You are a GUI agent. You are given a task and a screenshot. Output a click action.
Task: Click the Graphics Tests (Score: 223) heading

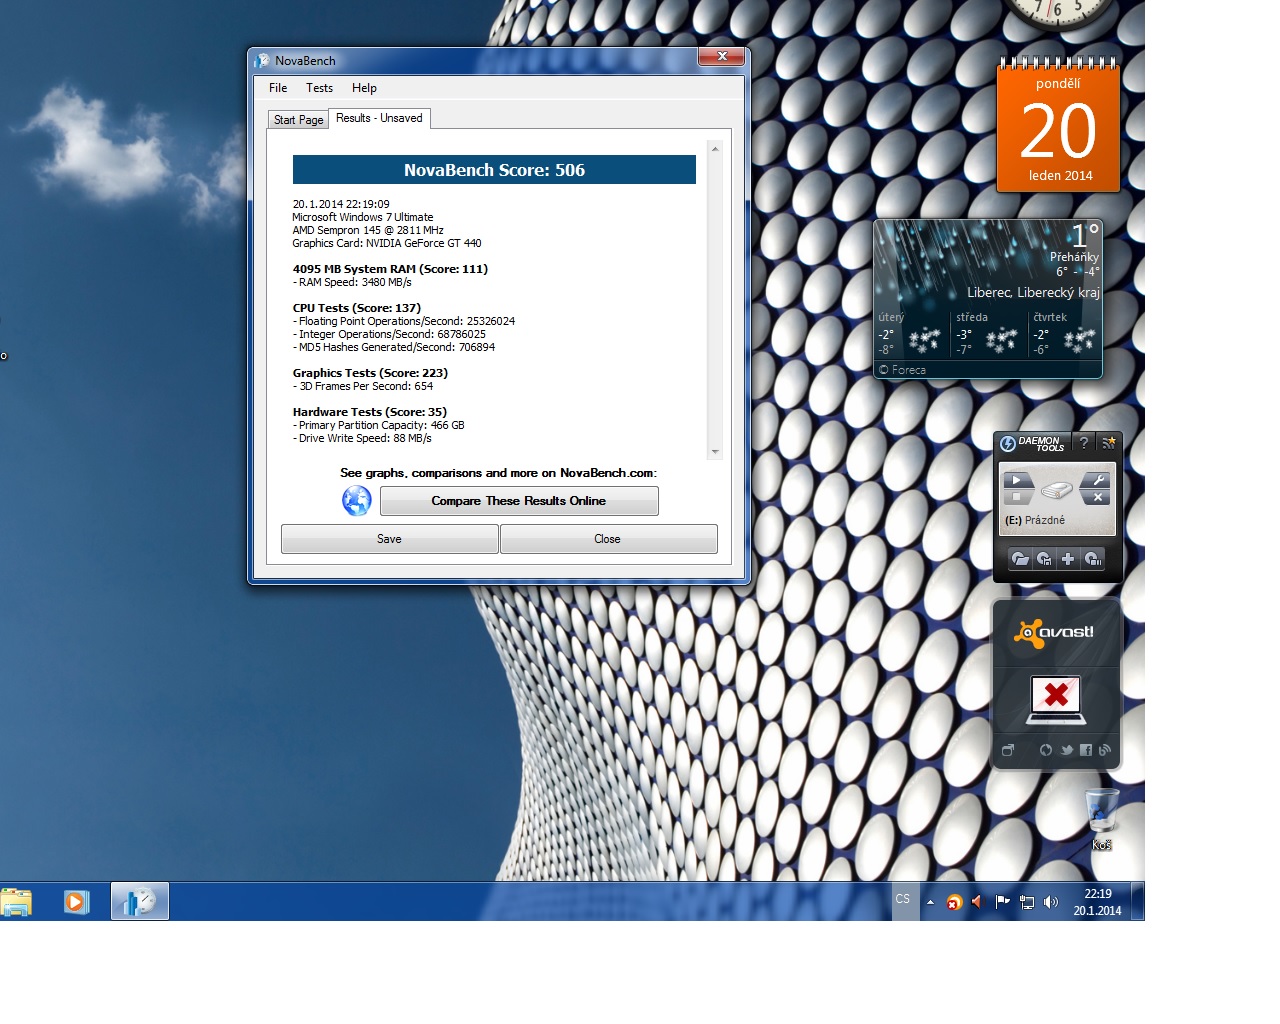[370, 373]
